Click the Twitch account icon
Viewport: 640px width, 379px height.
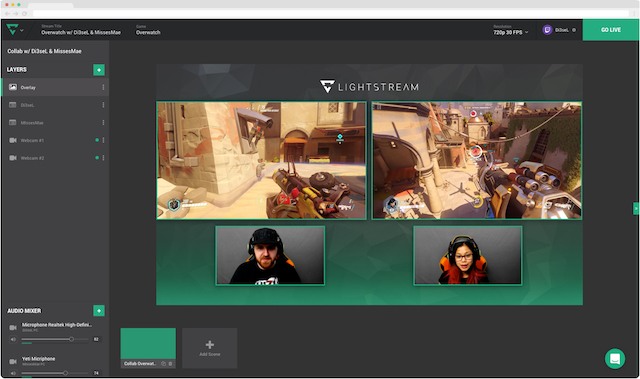[x=547, y=30]
